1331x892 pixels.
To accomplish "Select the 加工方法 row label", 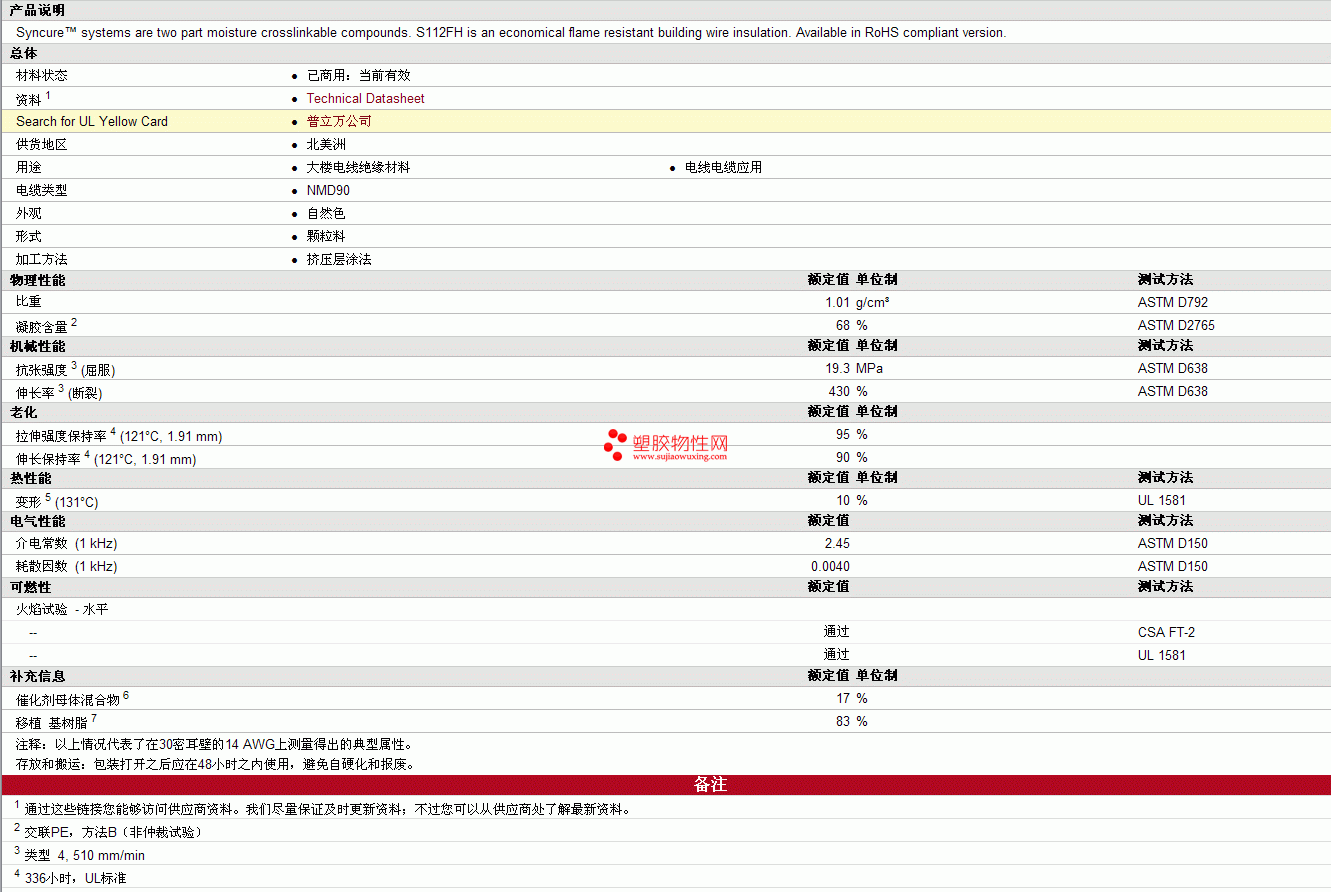I will (x=42, y=259).
